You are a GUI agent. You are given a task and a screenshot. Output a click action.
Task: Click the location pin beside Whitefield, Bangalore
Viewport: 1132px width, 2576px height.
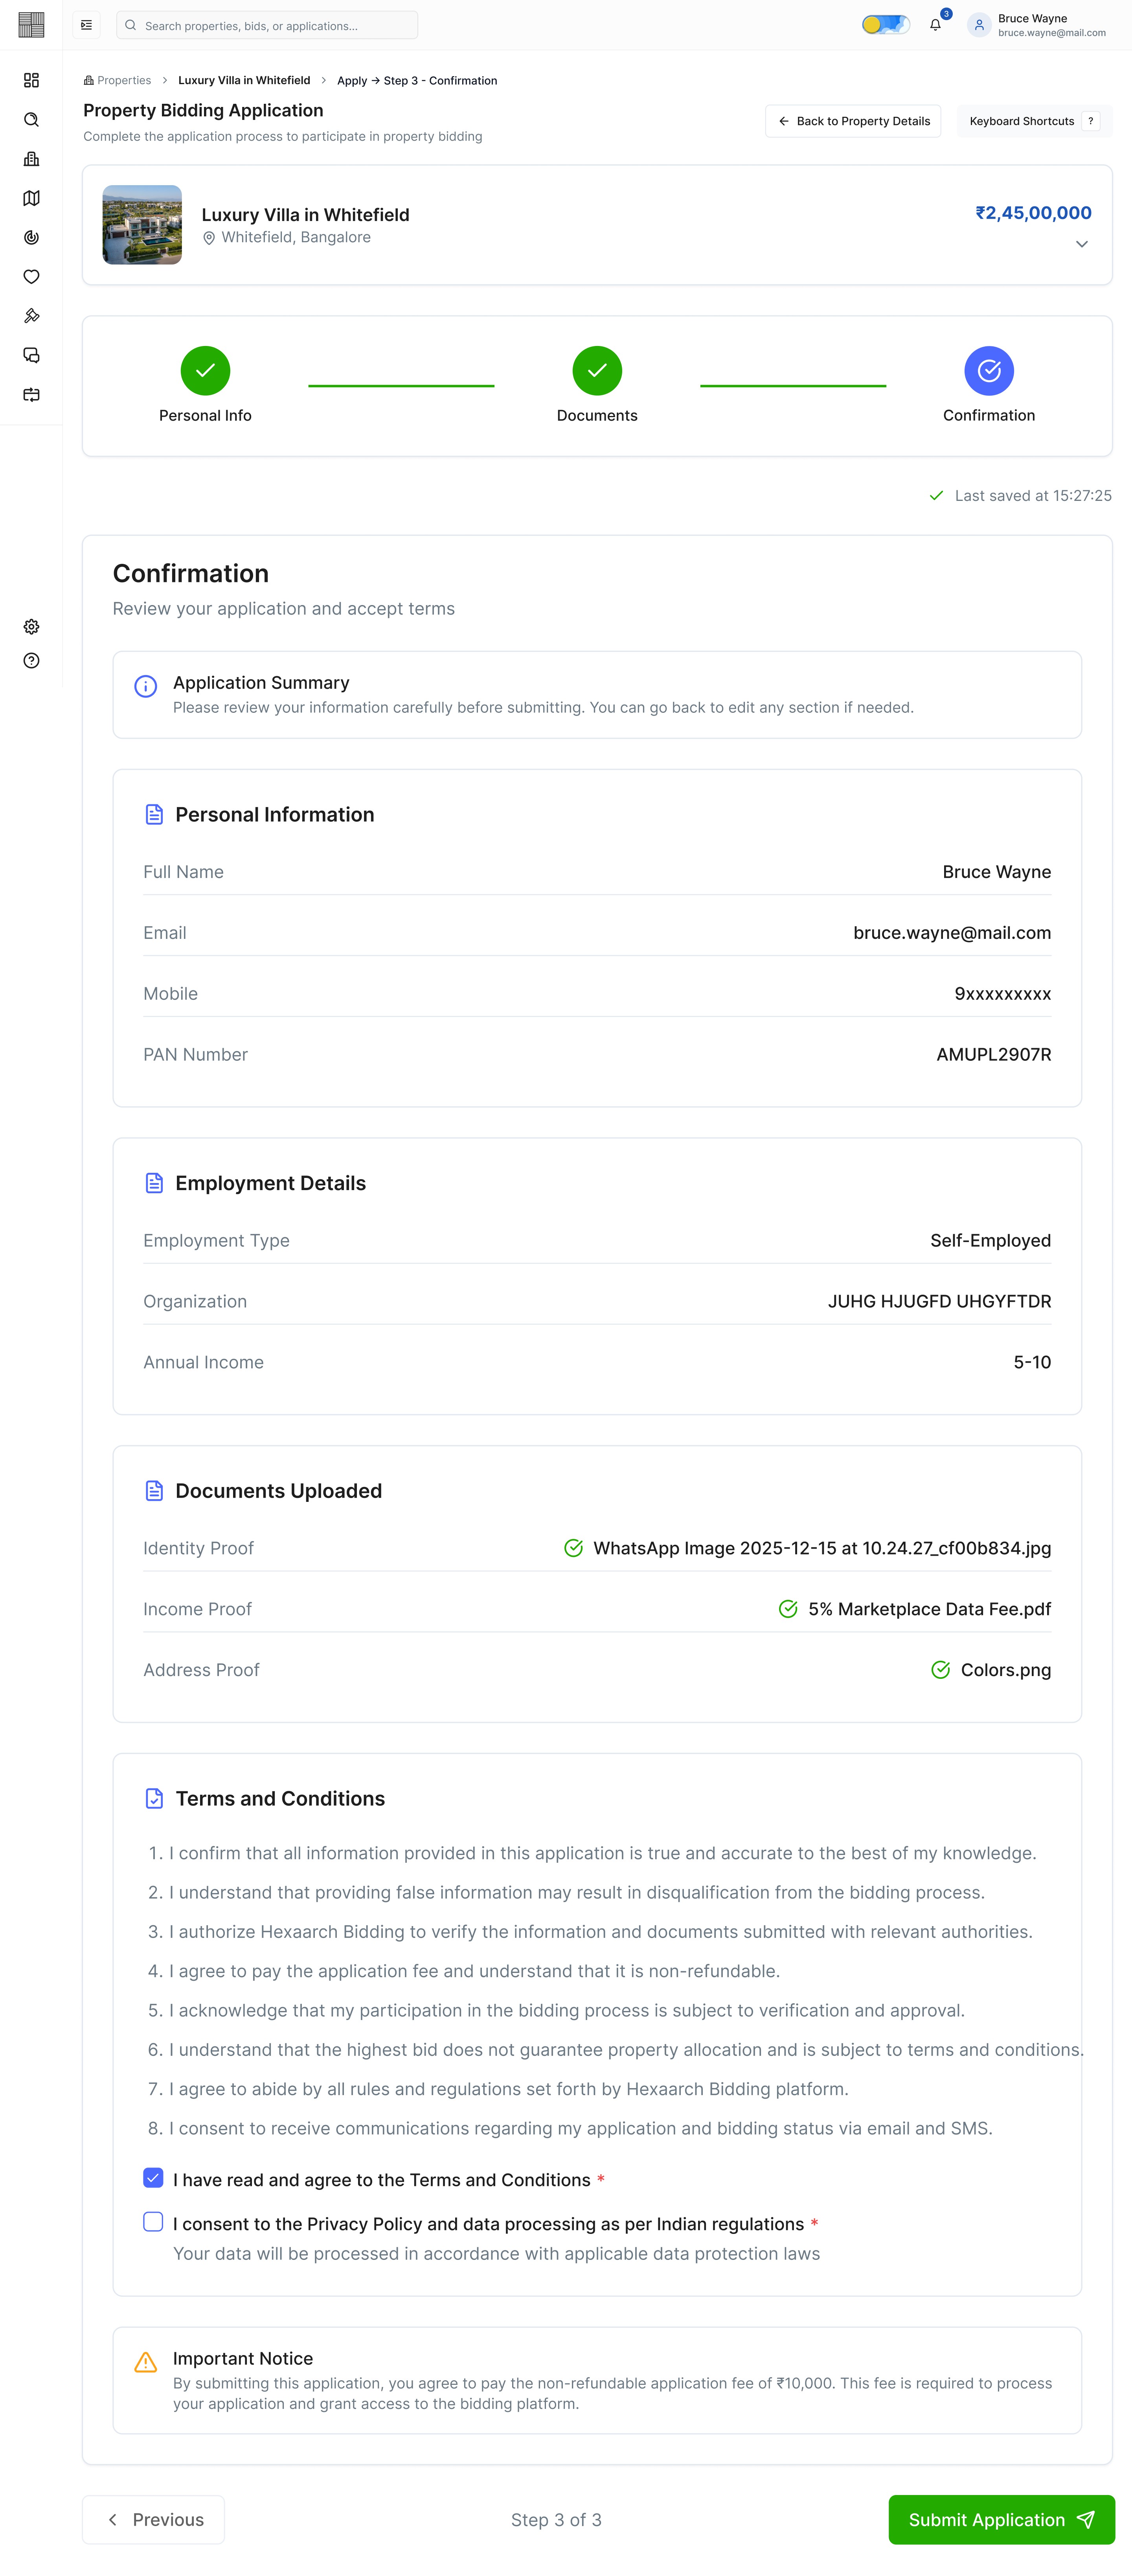click(x=209, y=238)
